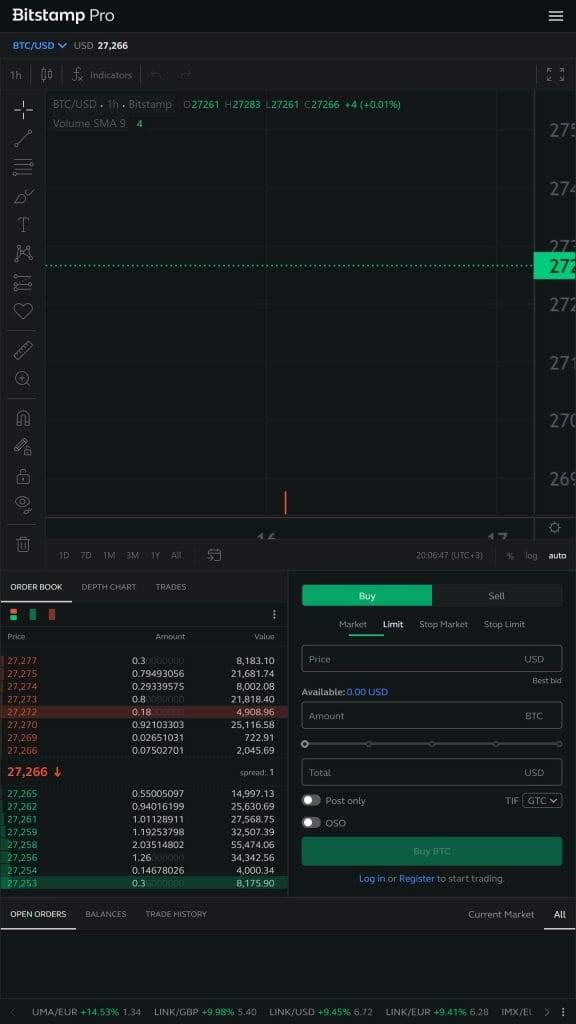576x1024 pixels.
Task: Set chart range to 1D
Action: [x=64, y=556]
